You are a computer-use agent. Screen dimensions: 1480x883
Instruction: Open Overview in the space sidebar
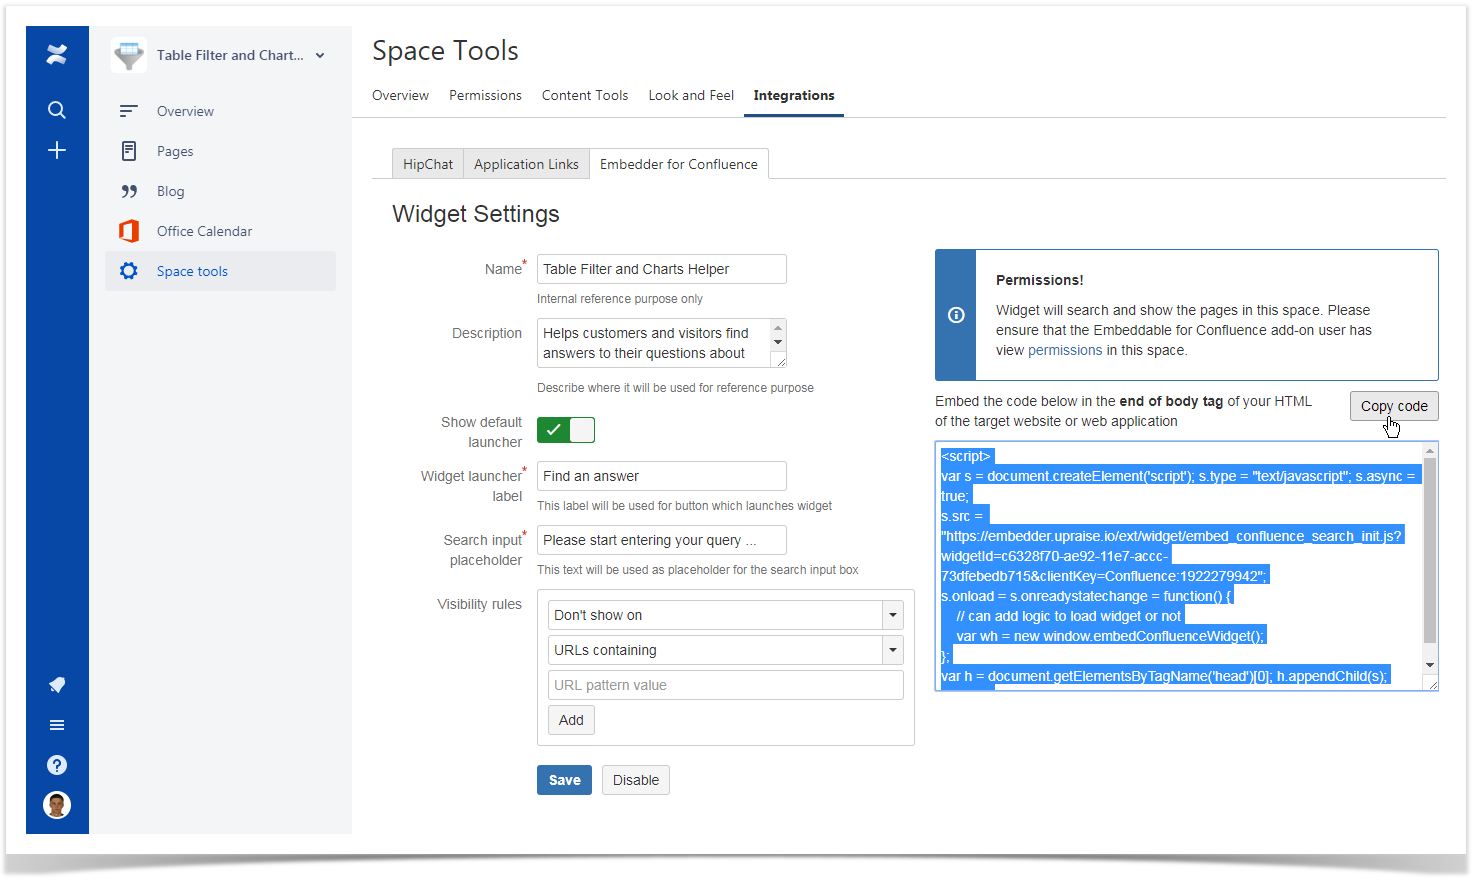(x=220, y=111)
